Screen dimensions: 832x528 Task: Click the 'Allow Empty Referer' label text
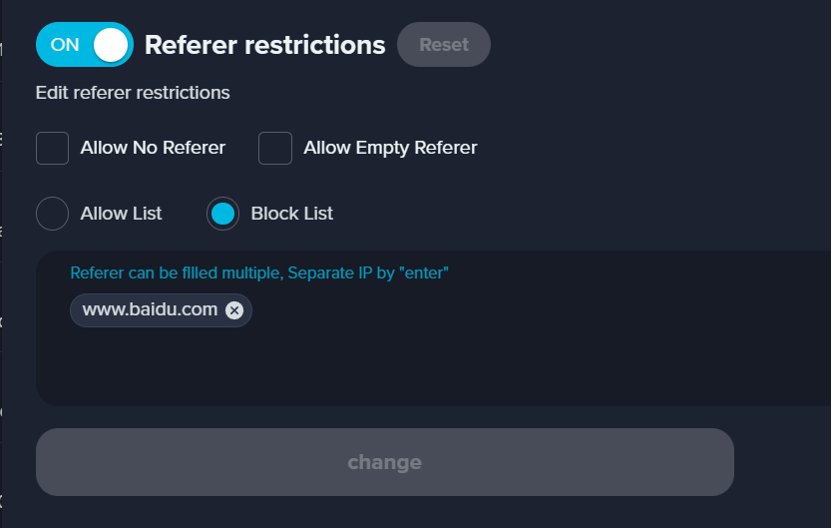[x=390, y=148]
